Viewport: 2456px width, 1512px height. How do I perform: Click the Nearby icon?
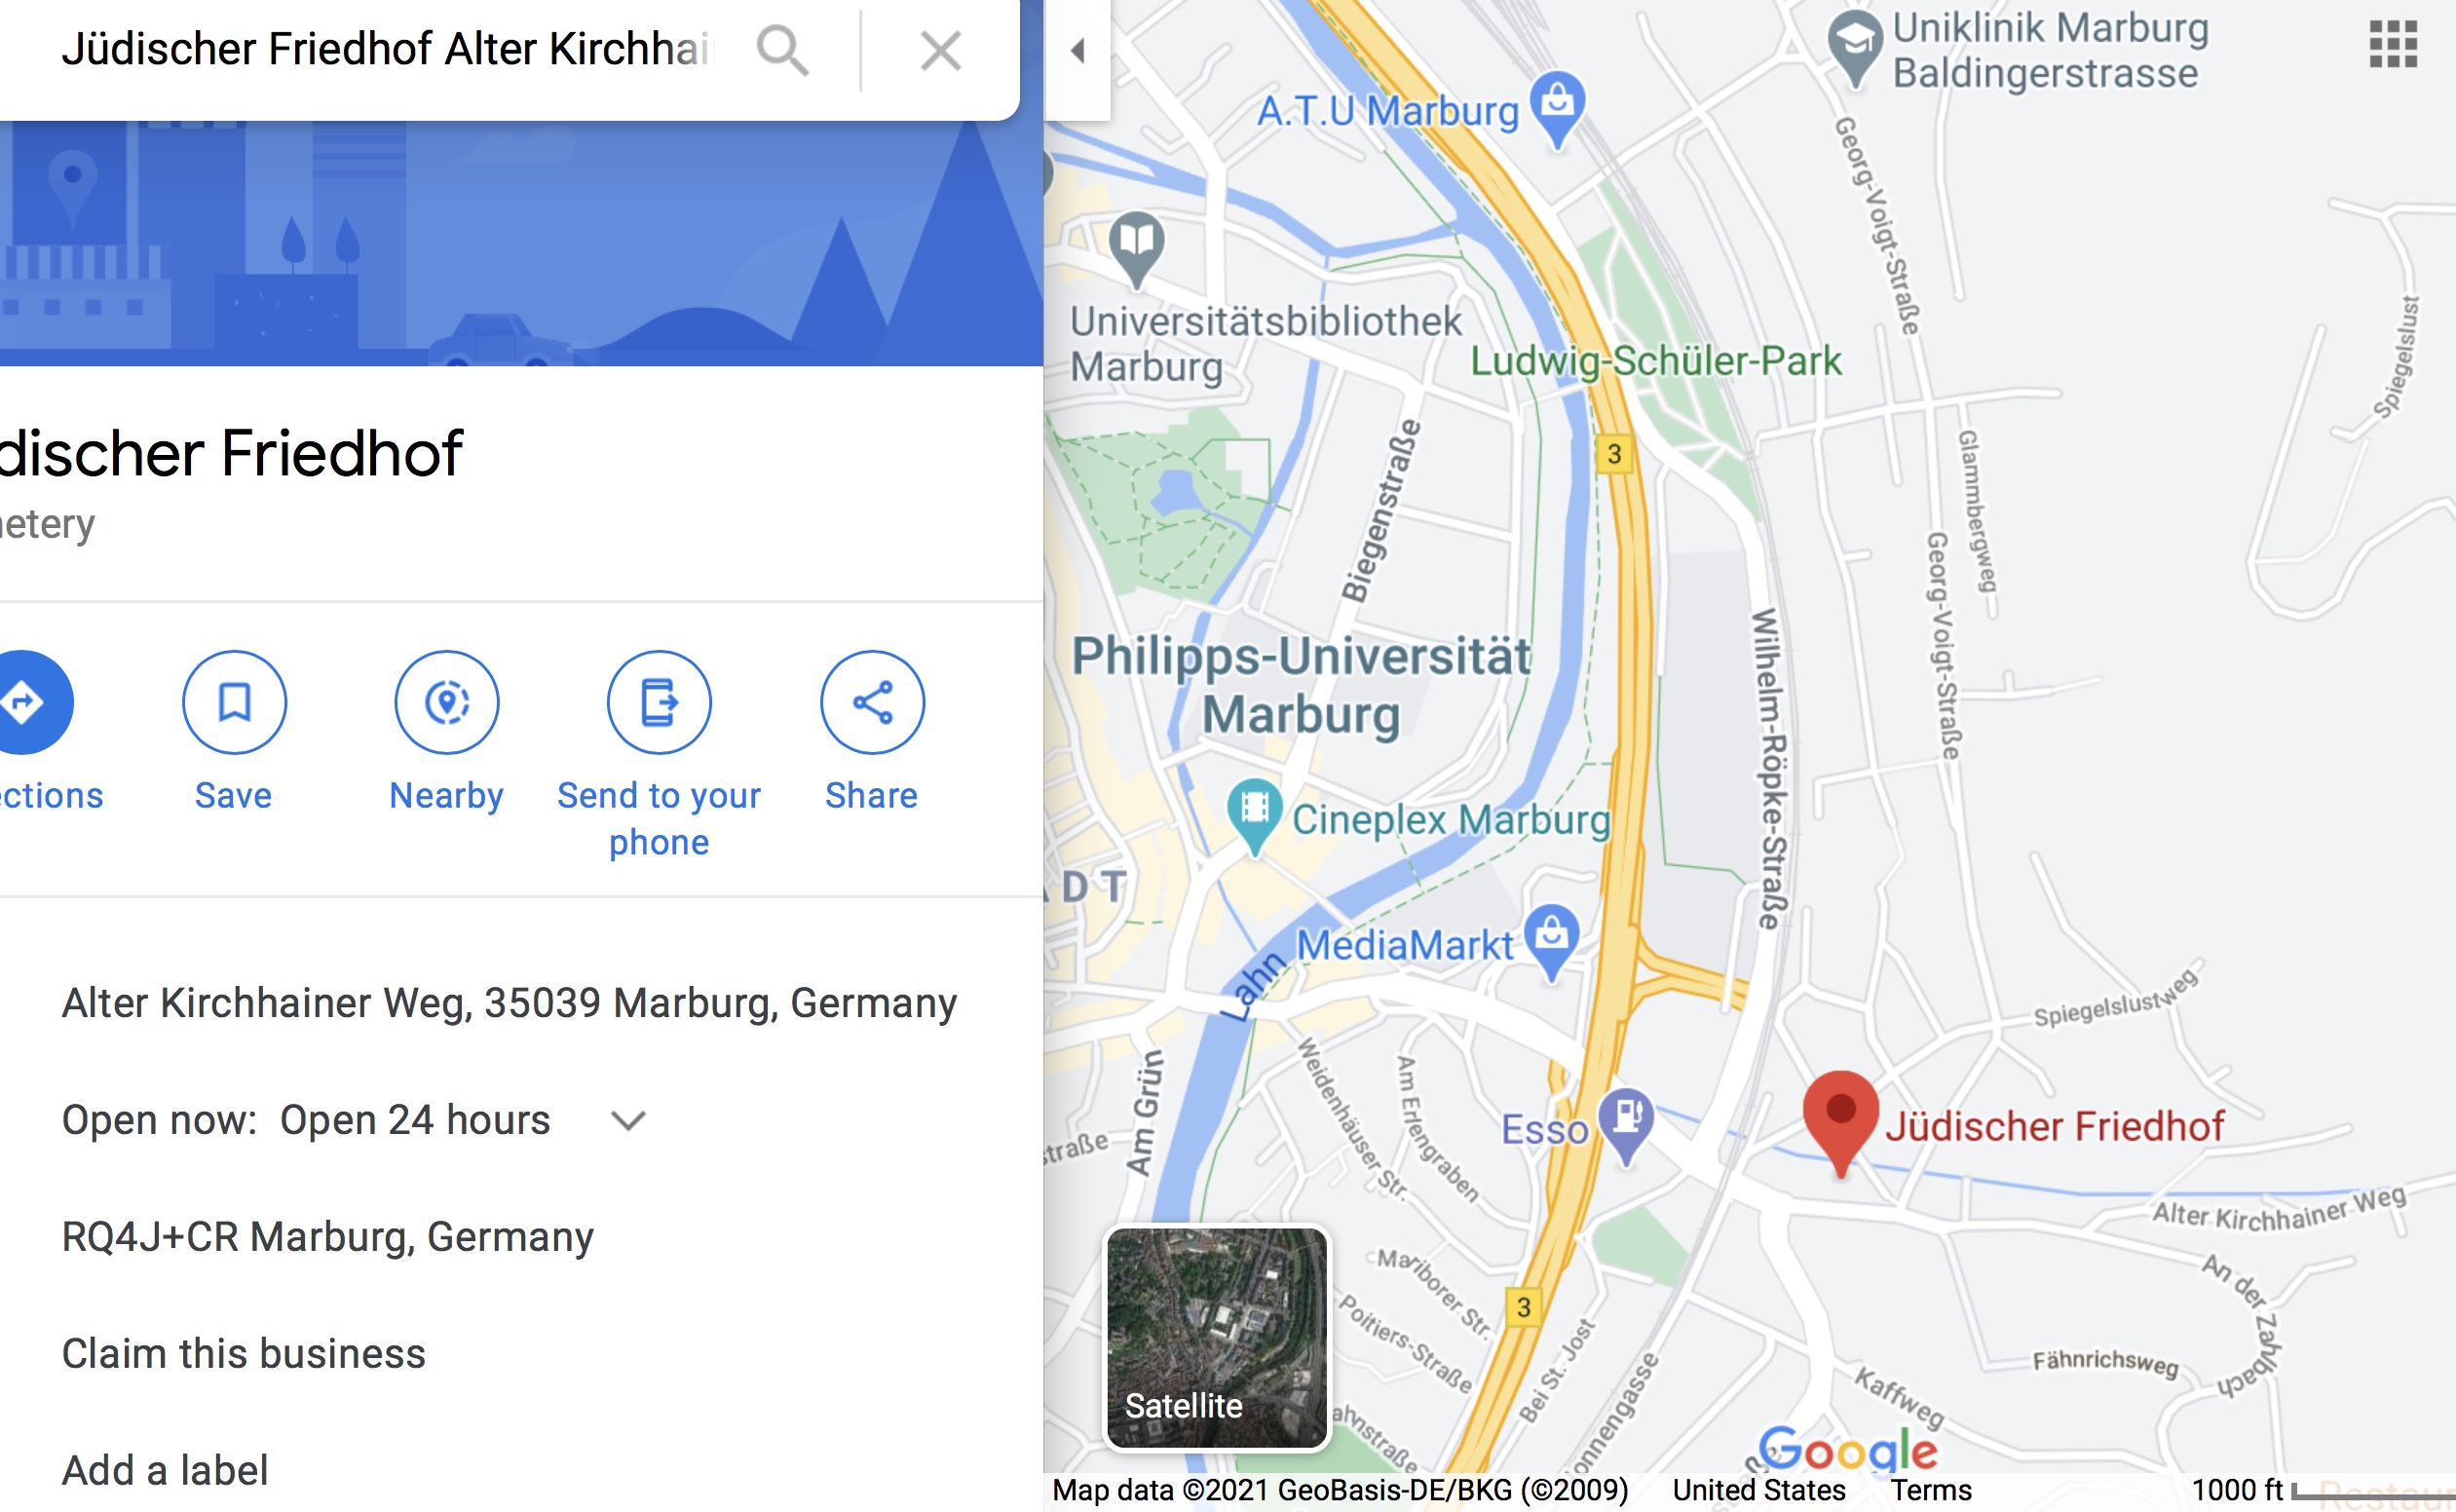(x=447, y=702)
